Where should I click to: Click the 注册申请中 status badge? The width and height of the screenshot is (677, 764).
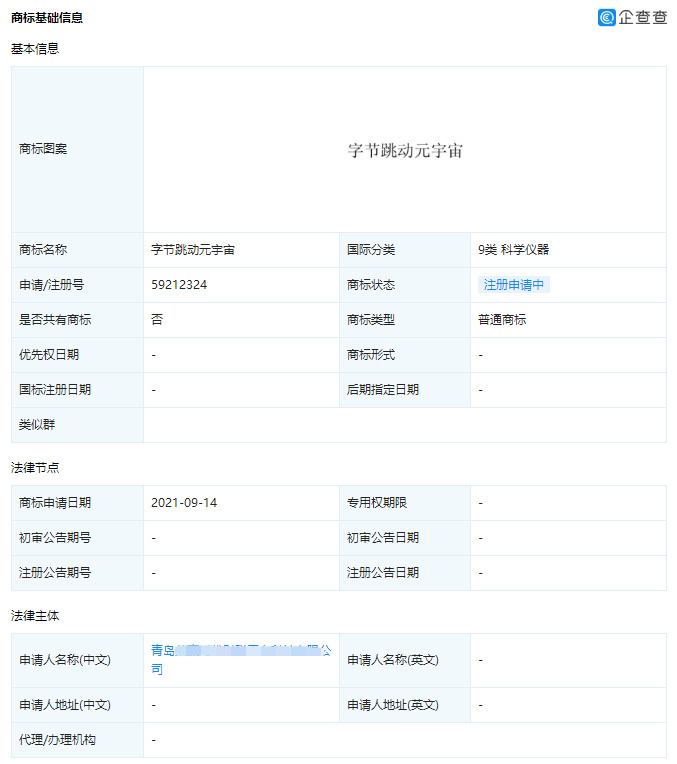click(x=514, y=285)
